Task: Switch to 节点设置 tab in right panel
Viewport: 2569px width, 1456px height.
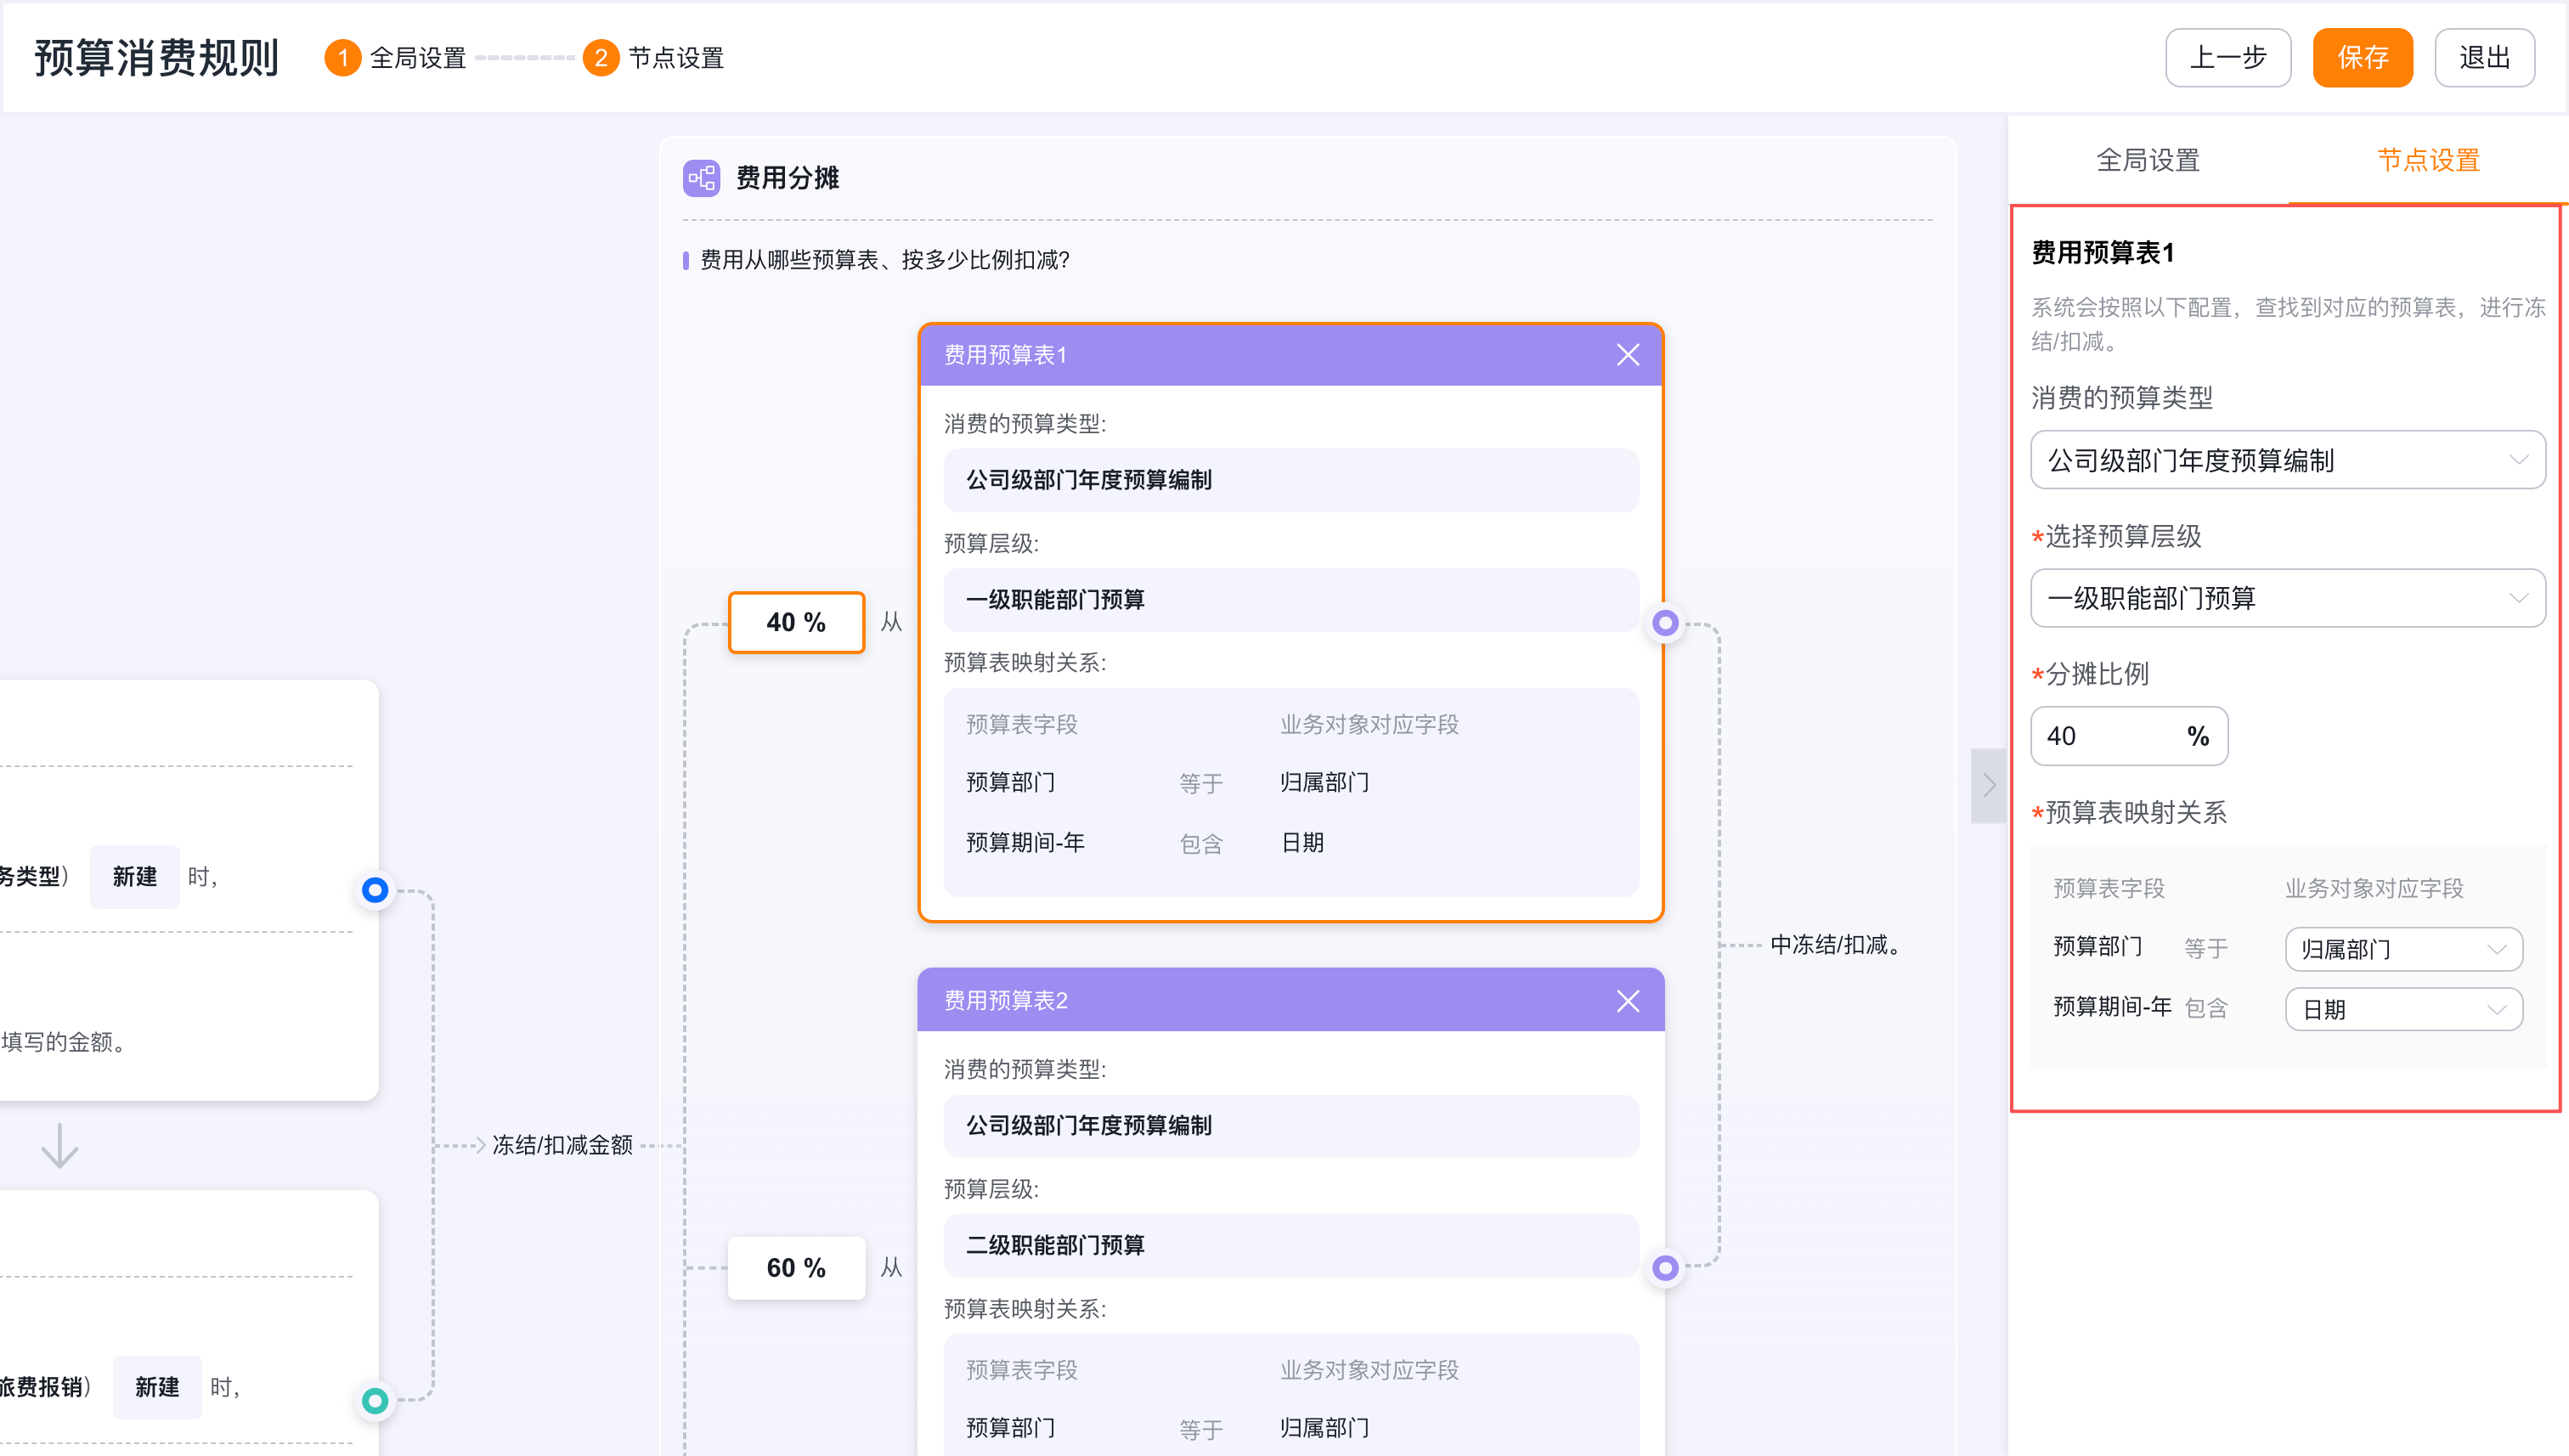Action: (x=2428, y=160)
